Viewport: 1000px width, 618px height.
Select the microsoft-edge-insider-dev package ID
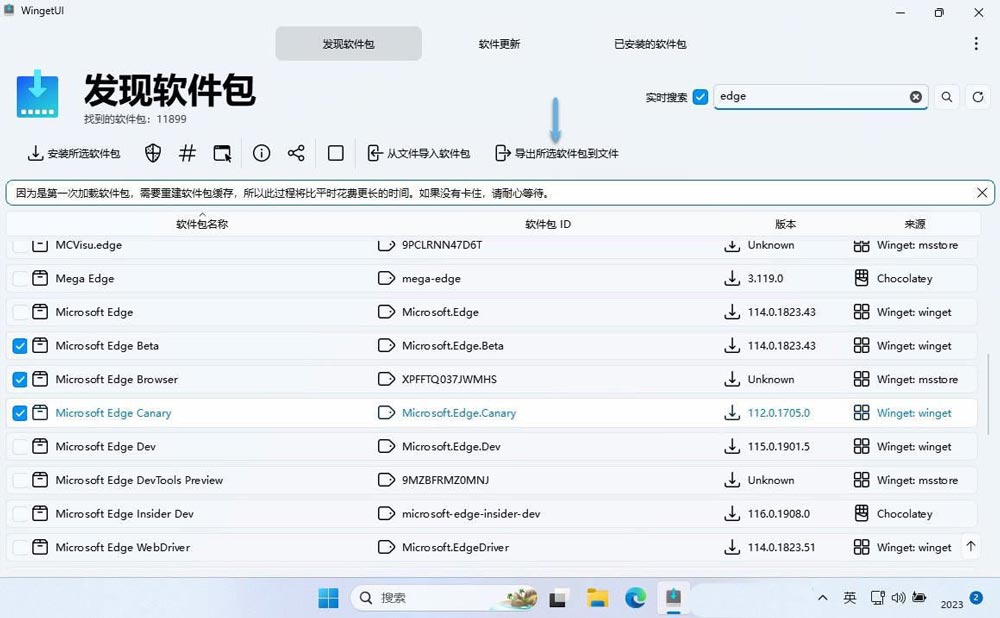pyautogui.click(x=471, y=513)
